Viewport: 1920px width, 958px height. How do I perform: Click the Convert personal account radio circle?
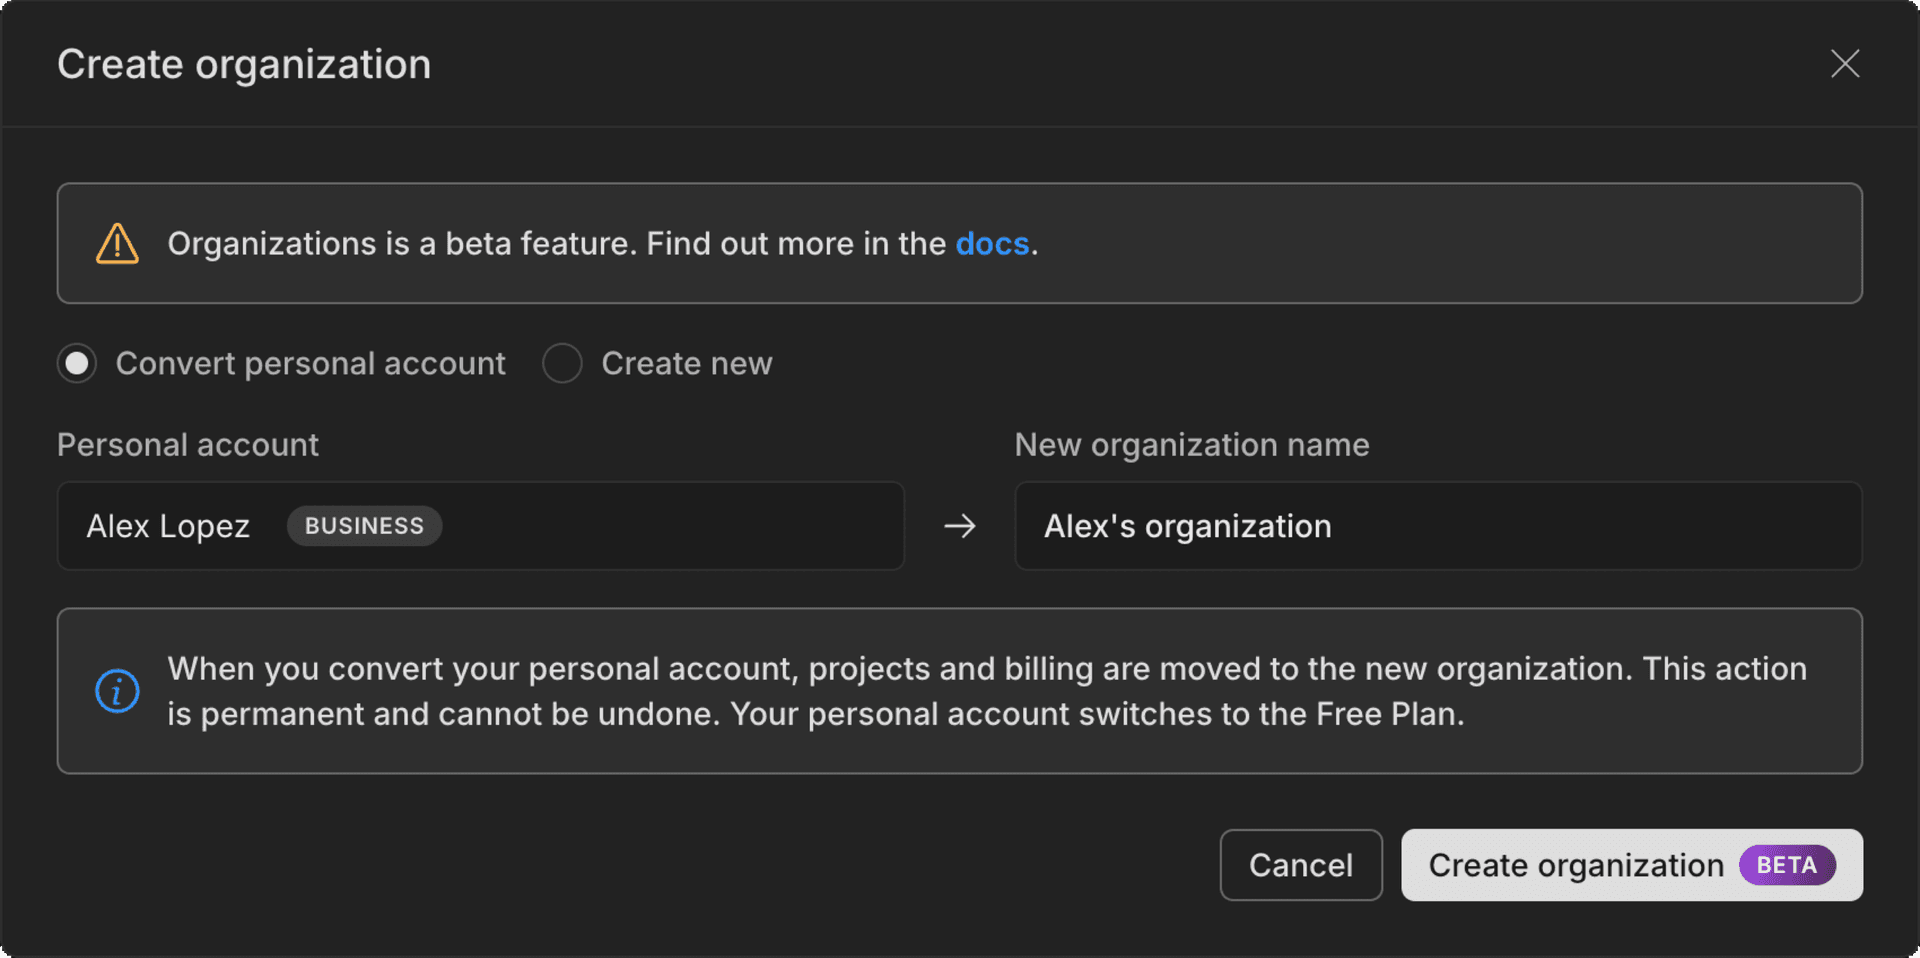click(x=76, y=363)
